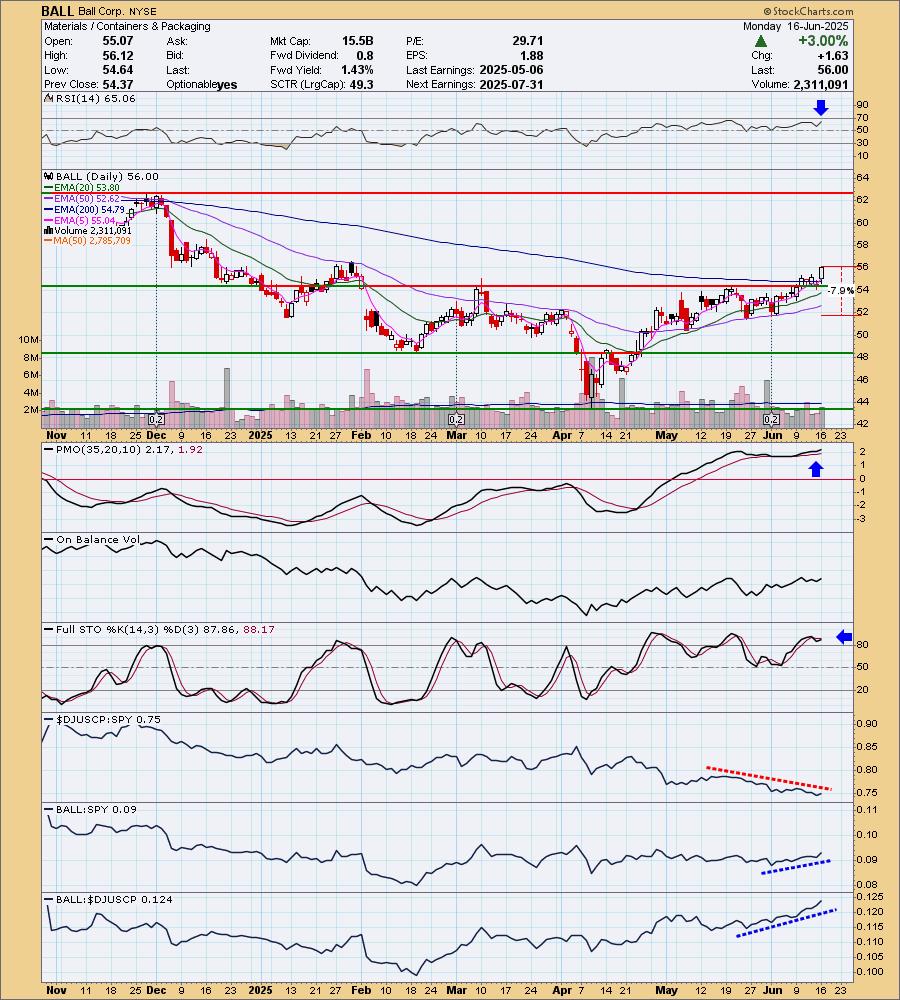Click Next Earnings date 2025-07-31

click(x=511, y=84)
